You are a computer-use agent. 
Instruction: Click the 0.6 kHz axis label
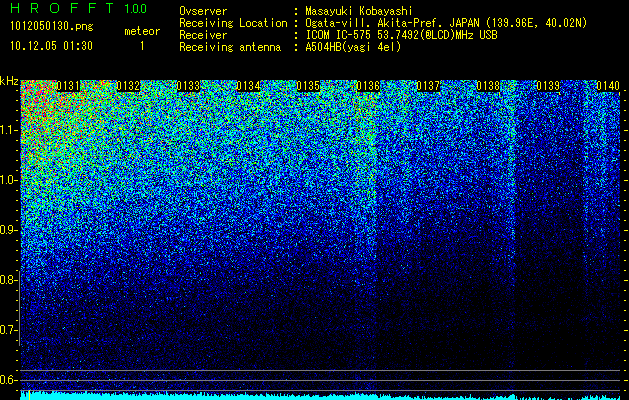click(x=8, y=380)
